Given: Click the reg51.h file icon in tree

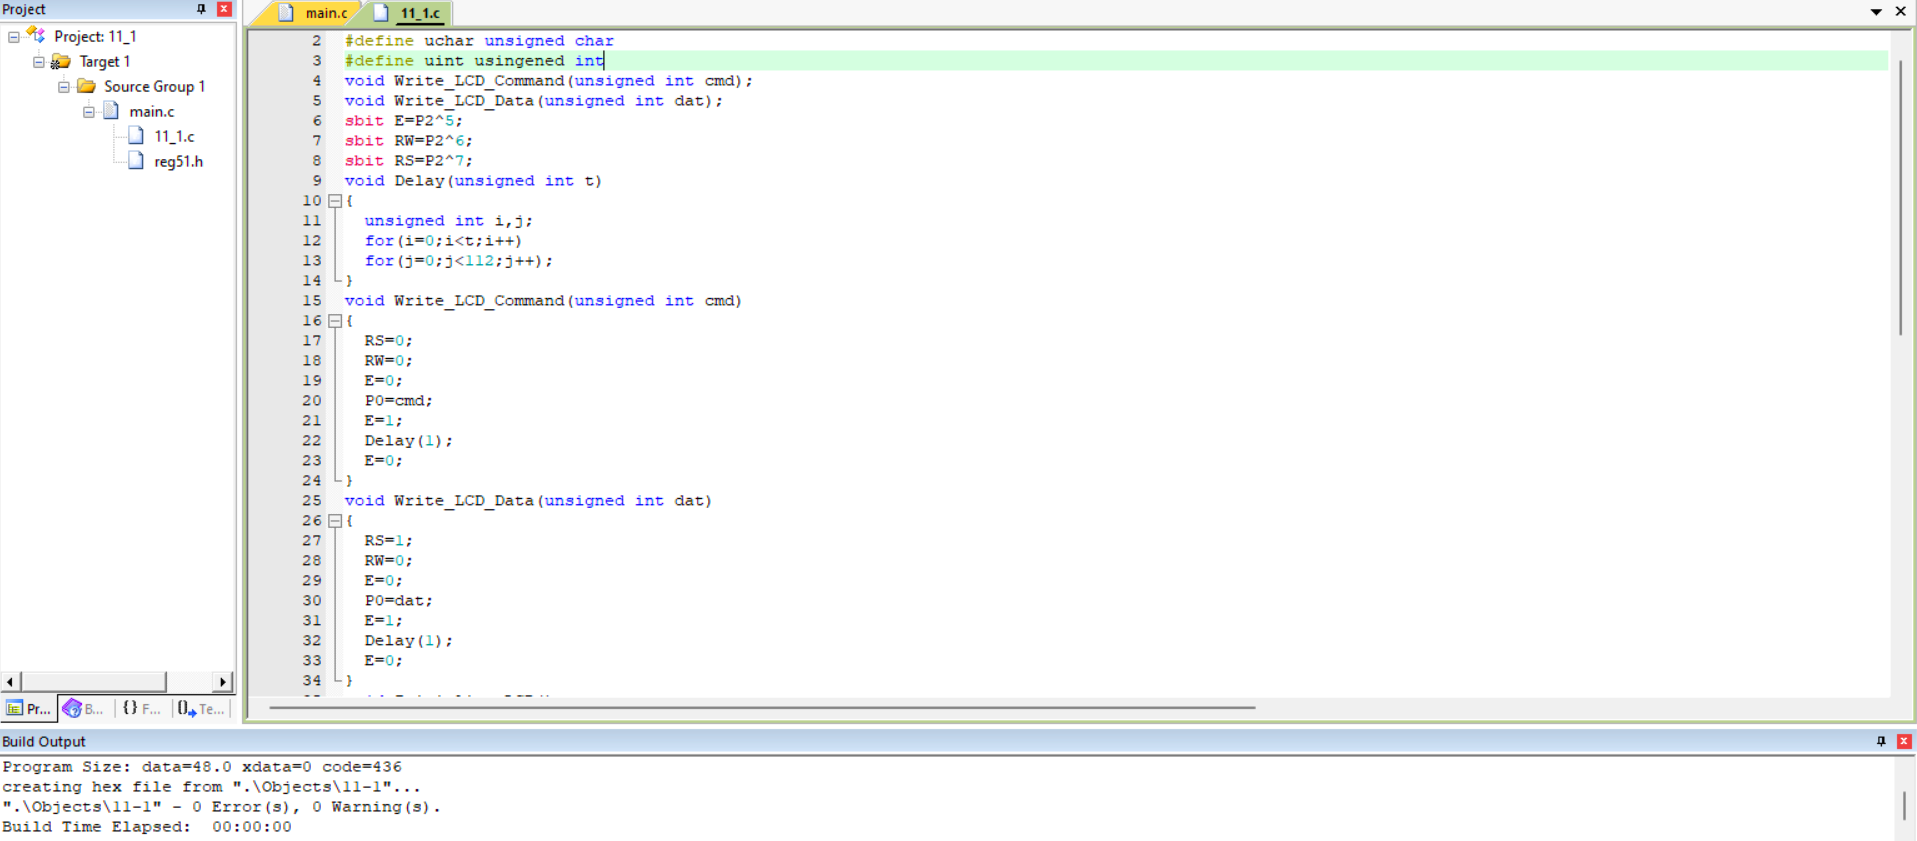Looking at the screenshot, I should pyautogui.click(x=136, y=161).
